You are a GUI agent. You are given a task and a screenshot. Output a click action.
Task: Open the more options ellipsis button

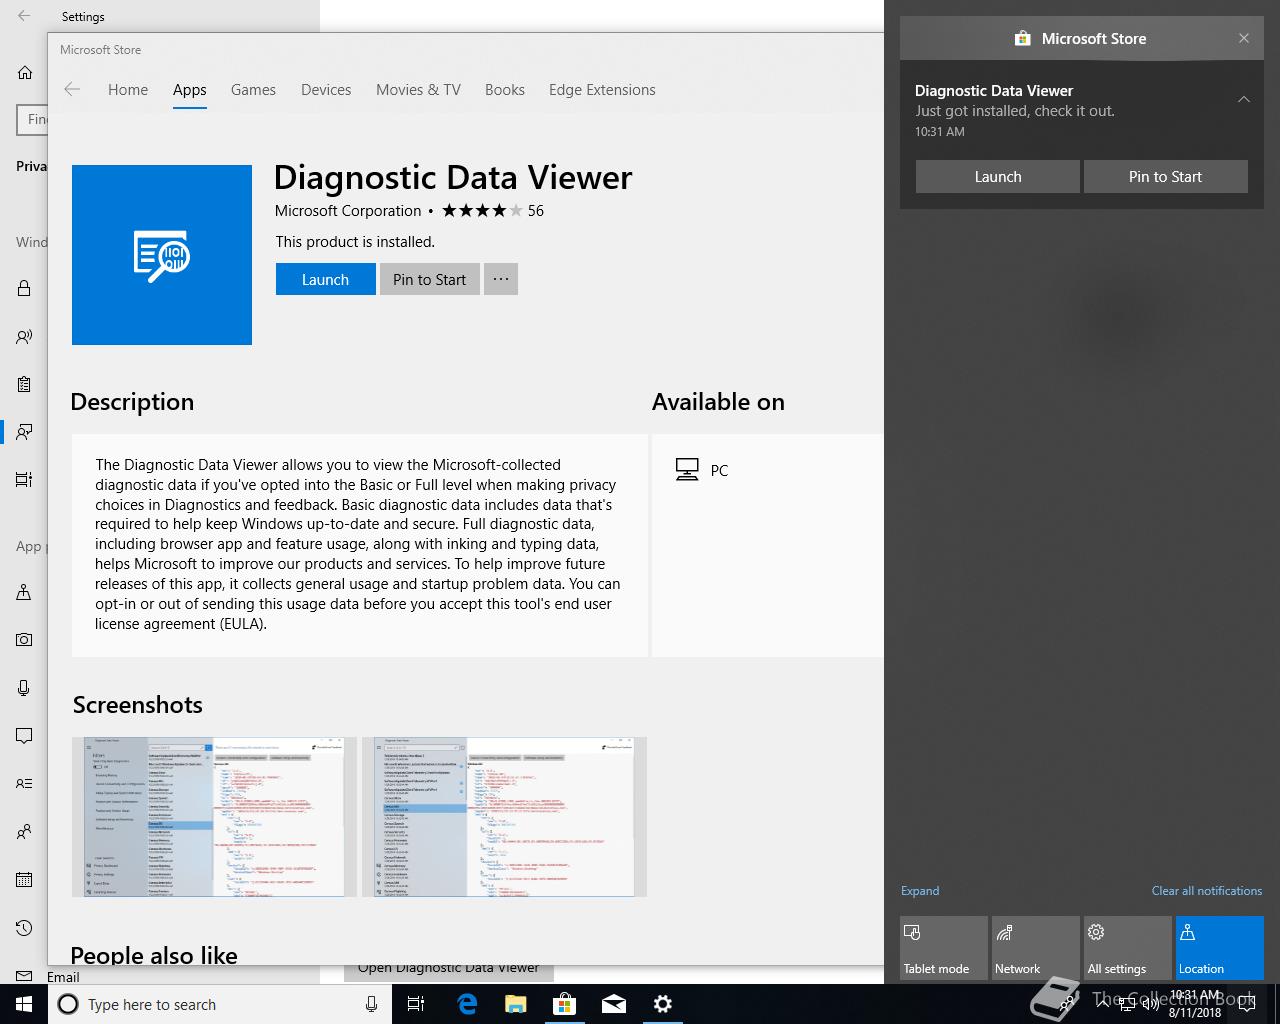[x=501, y=279]
